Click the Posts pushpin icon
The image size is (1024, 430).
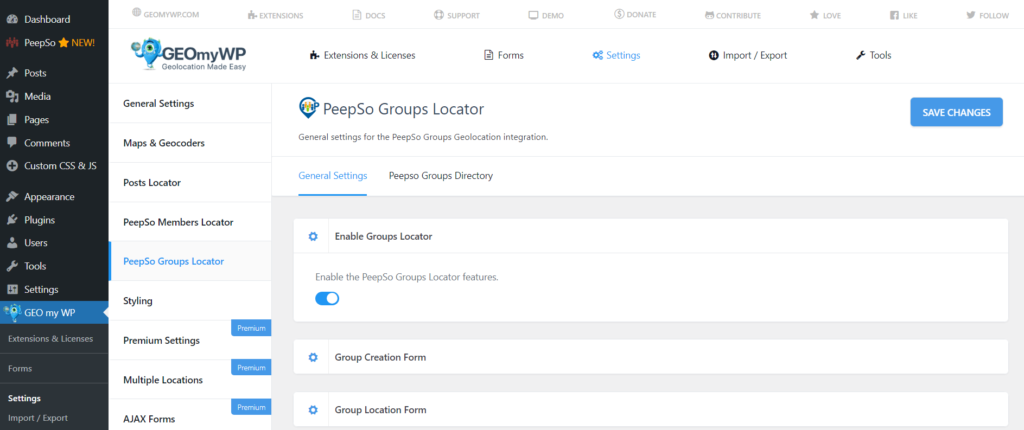[x=12, y=73]
